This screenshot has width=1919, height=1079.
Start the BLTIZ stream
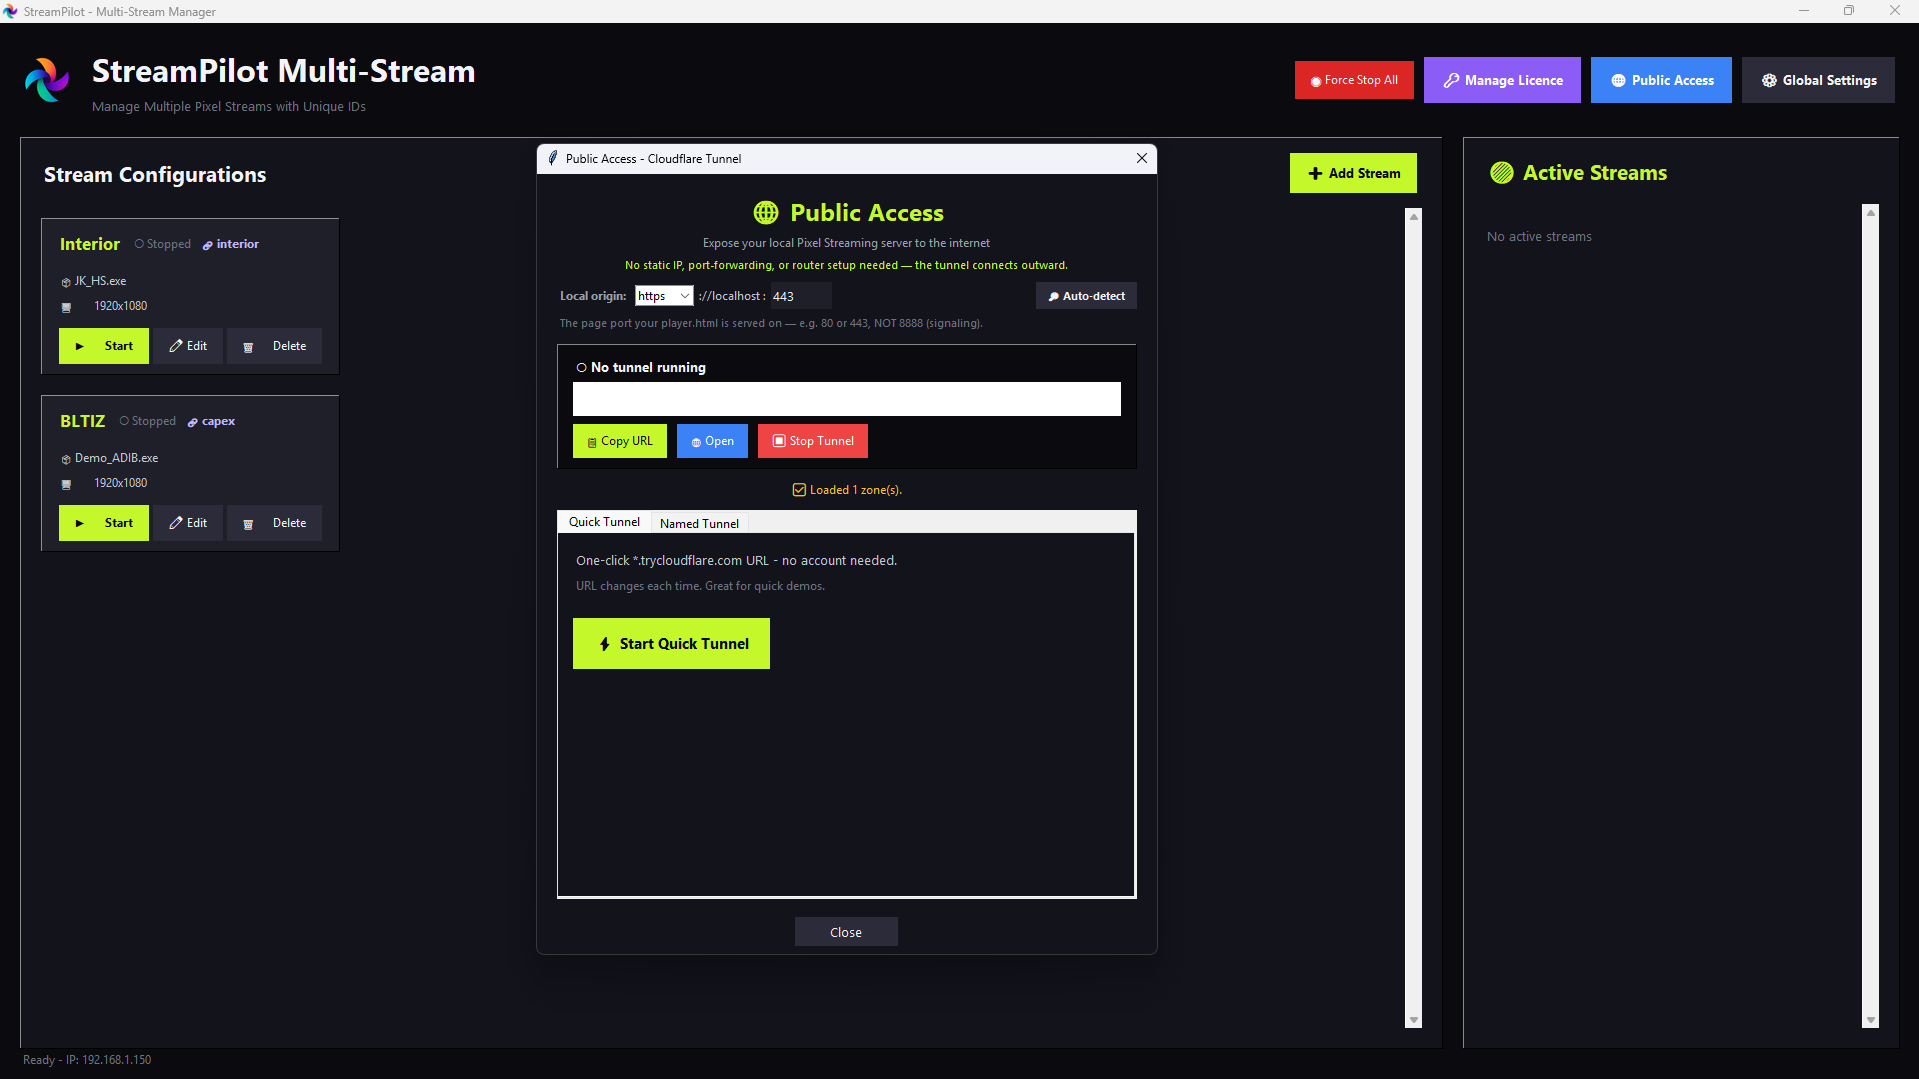click(x=104, y=523)
